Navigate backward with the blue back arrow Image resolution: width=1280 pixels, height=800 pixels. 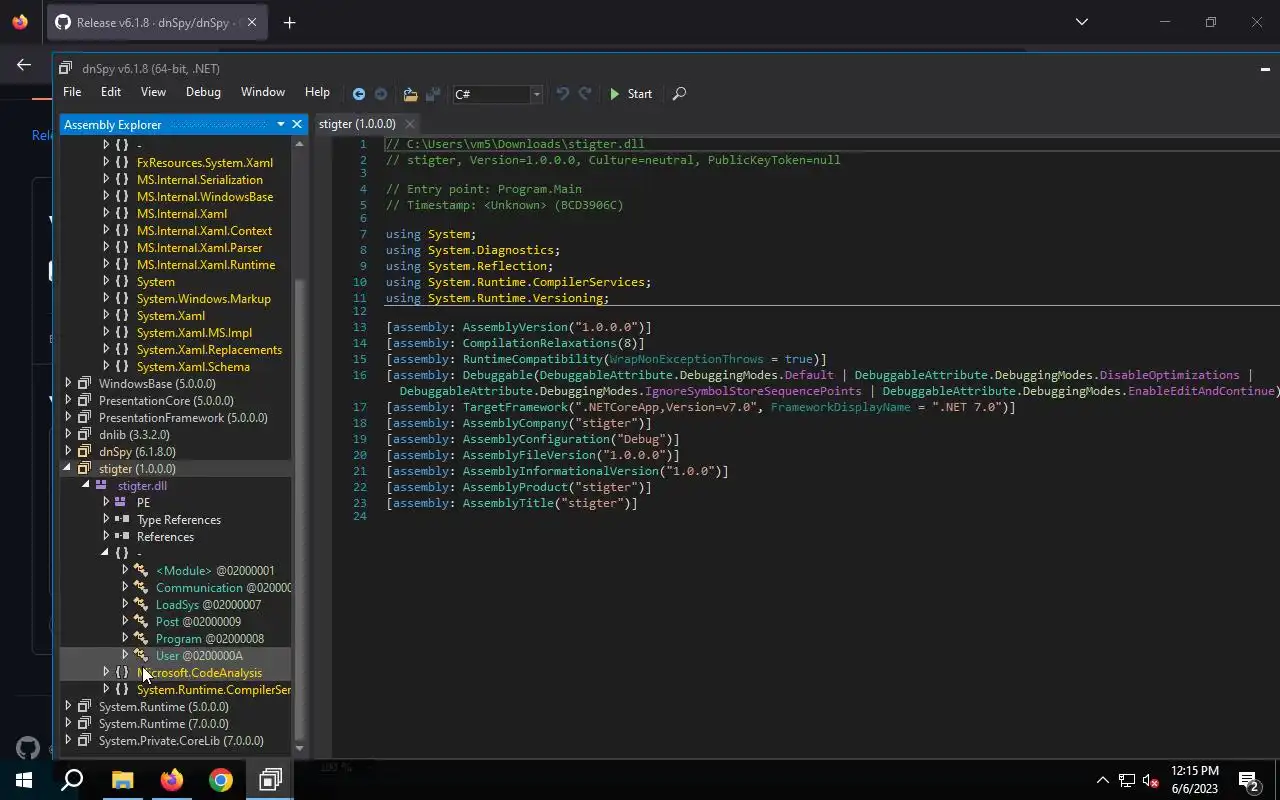point(359,94)
